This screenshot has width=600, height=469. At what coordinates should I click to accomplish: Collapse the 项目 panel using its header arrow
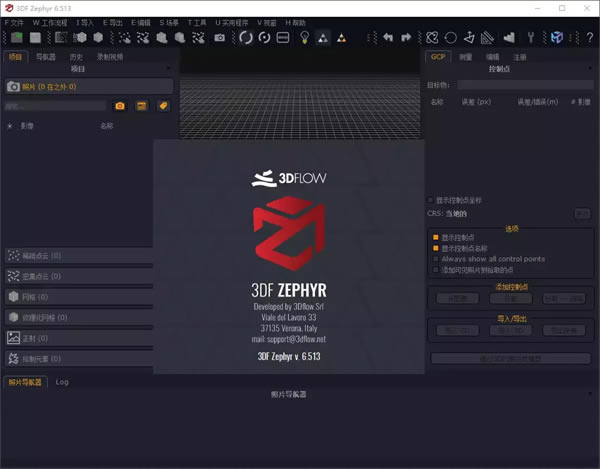click(169, 68)
